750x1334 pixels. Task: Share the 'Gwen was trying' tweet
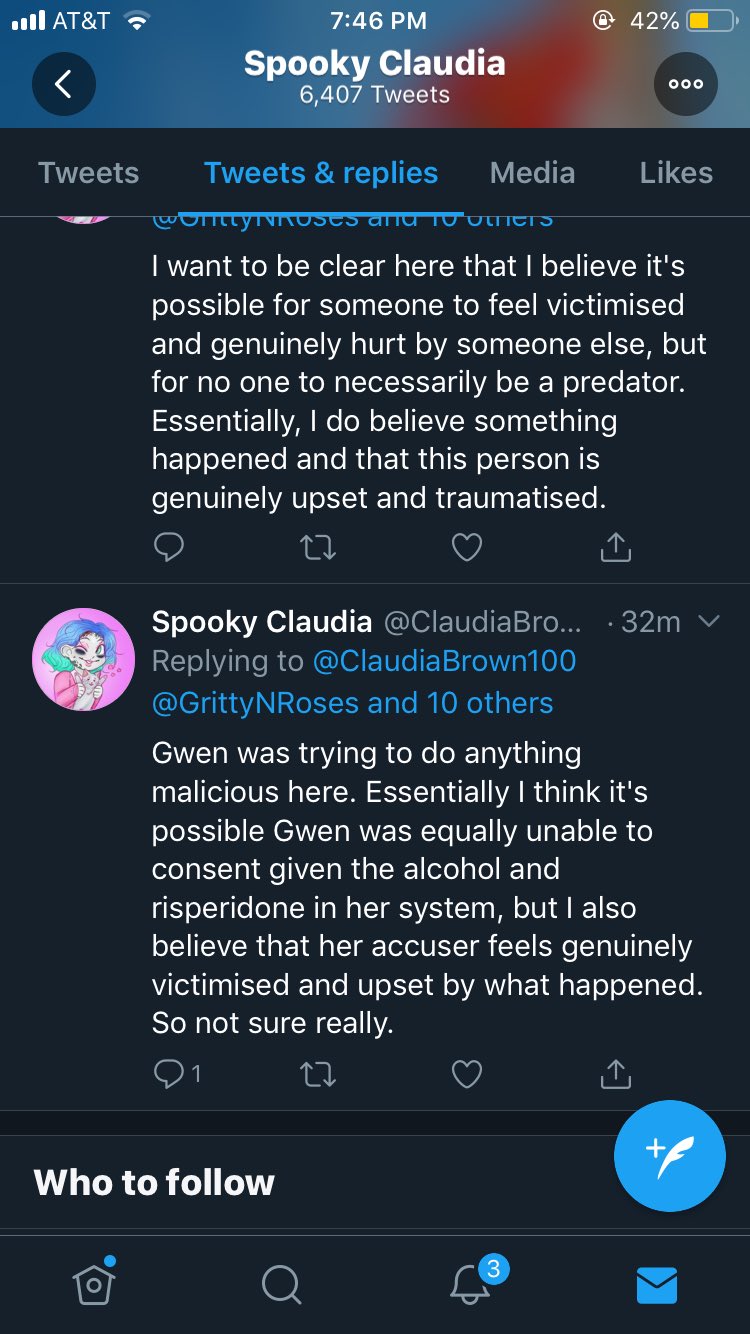click(615, 1074)
